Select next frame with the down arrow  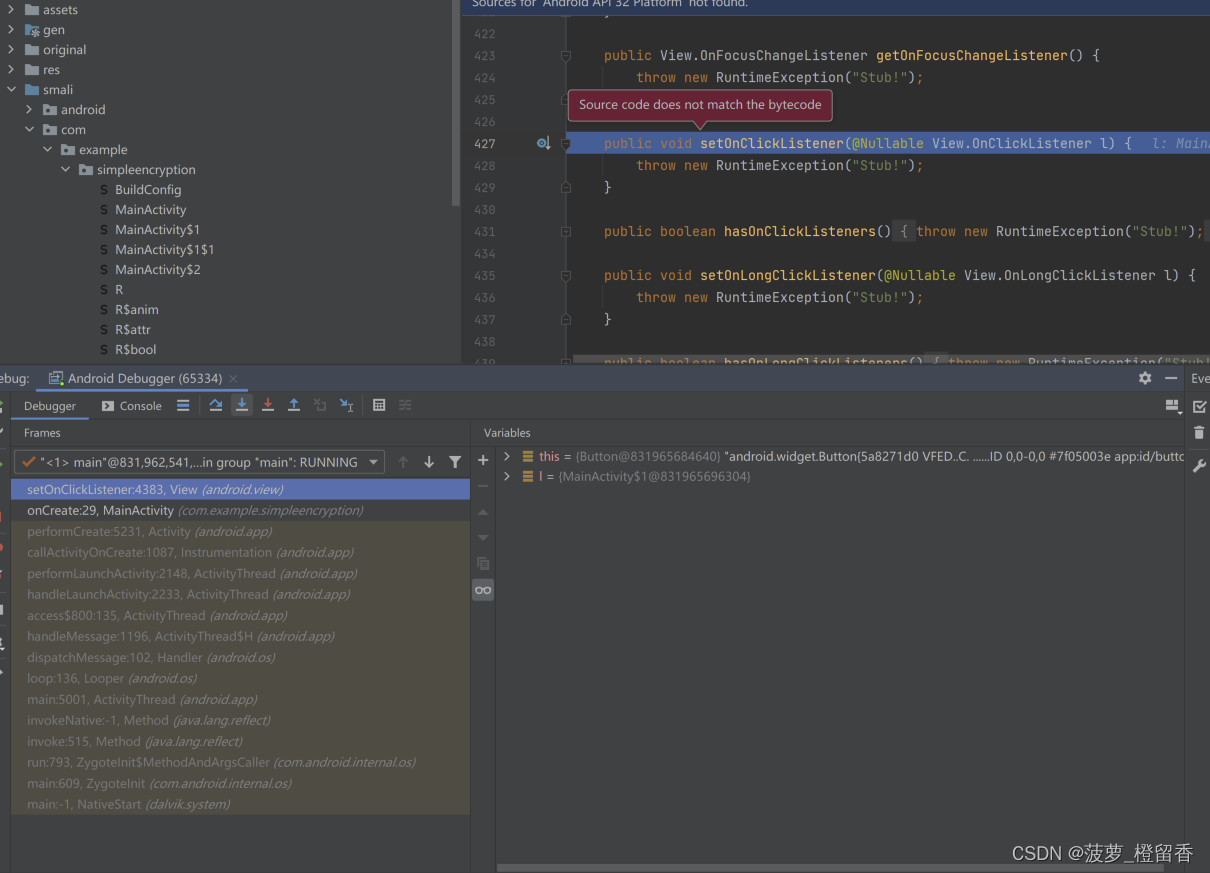(x=429, y=462)
